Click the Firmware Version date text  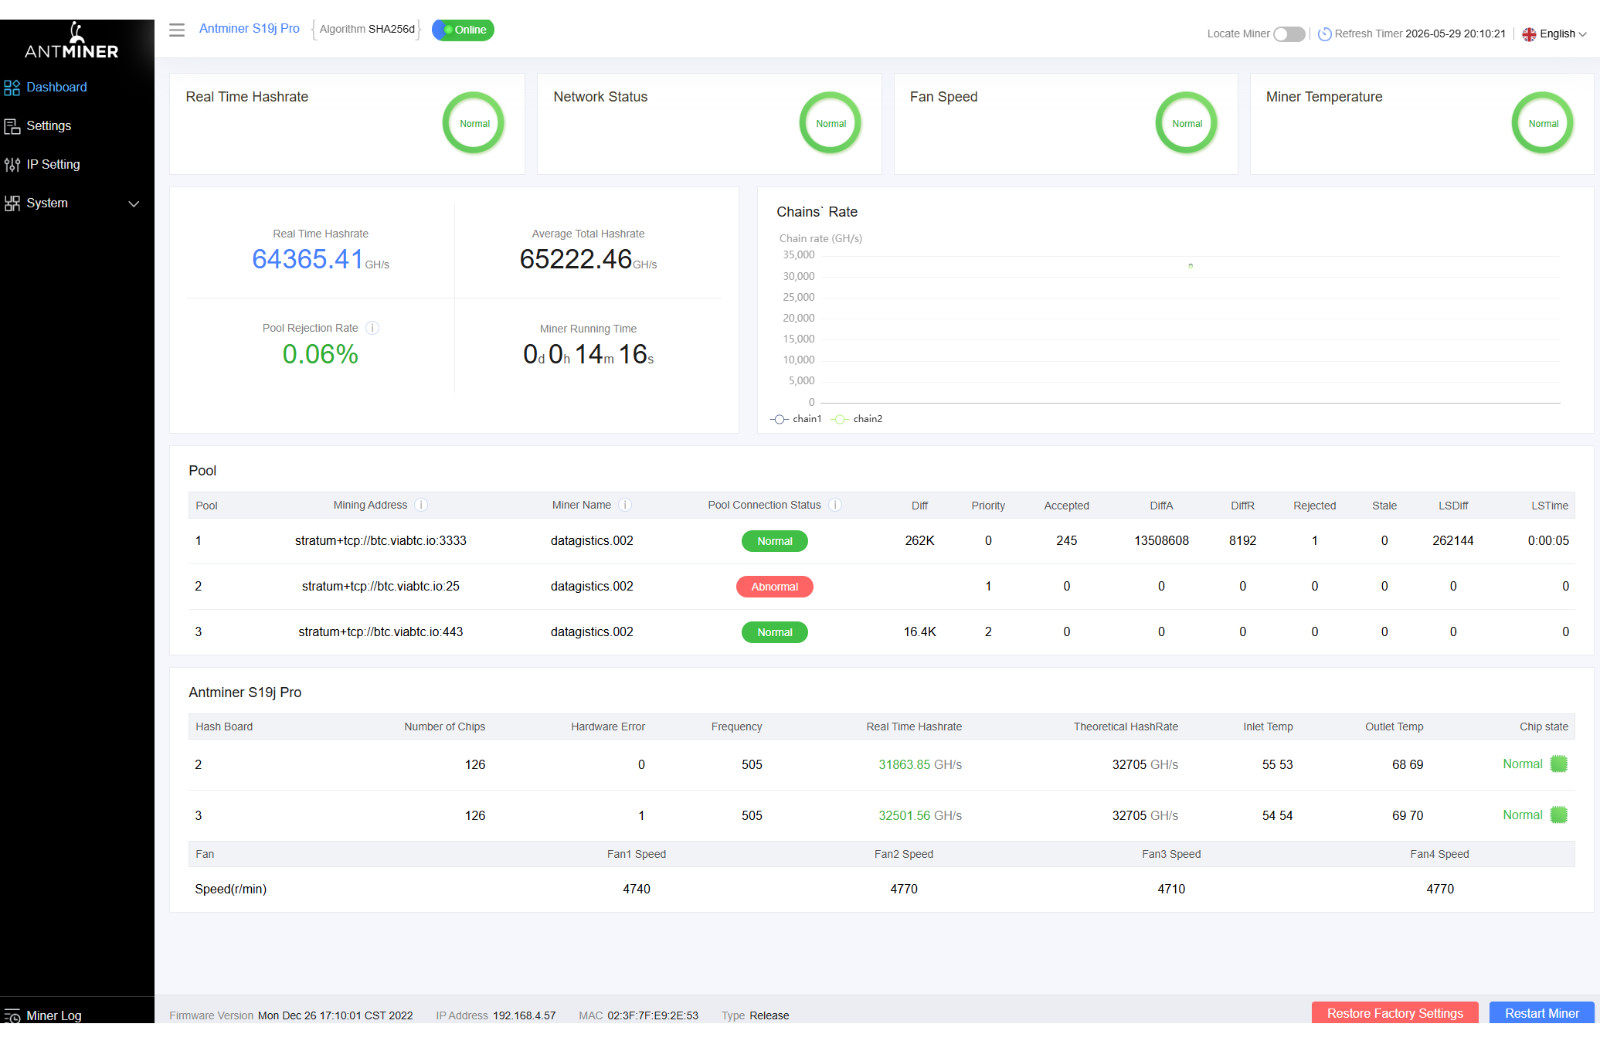(335, 1016)
